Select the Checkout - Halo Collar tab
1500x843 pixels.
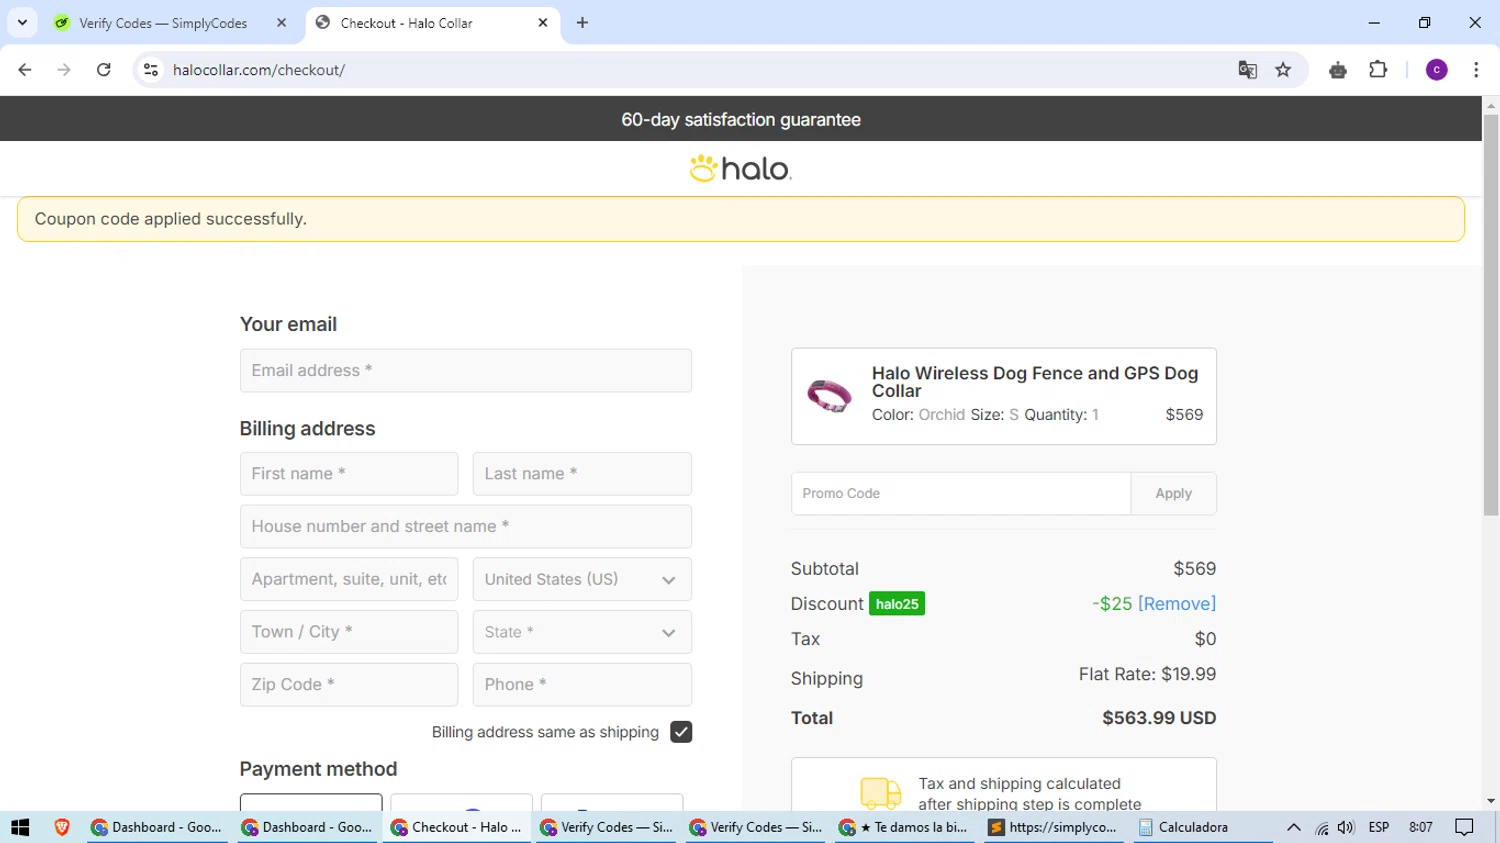pos(407,23)
